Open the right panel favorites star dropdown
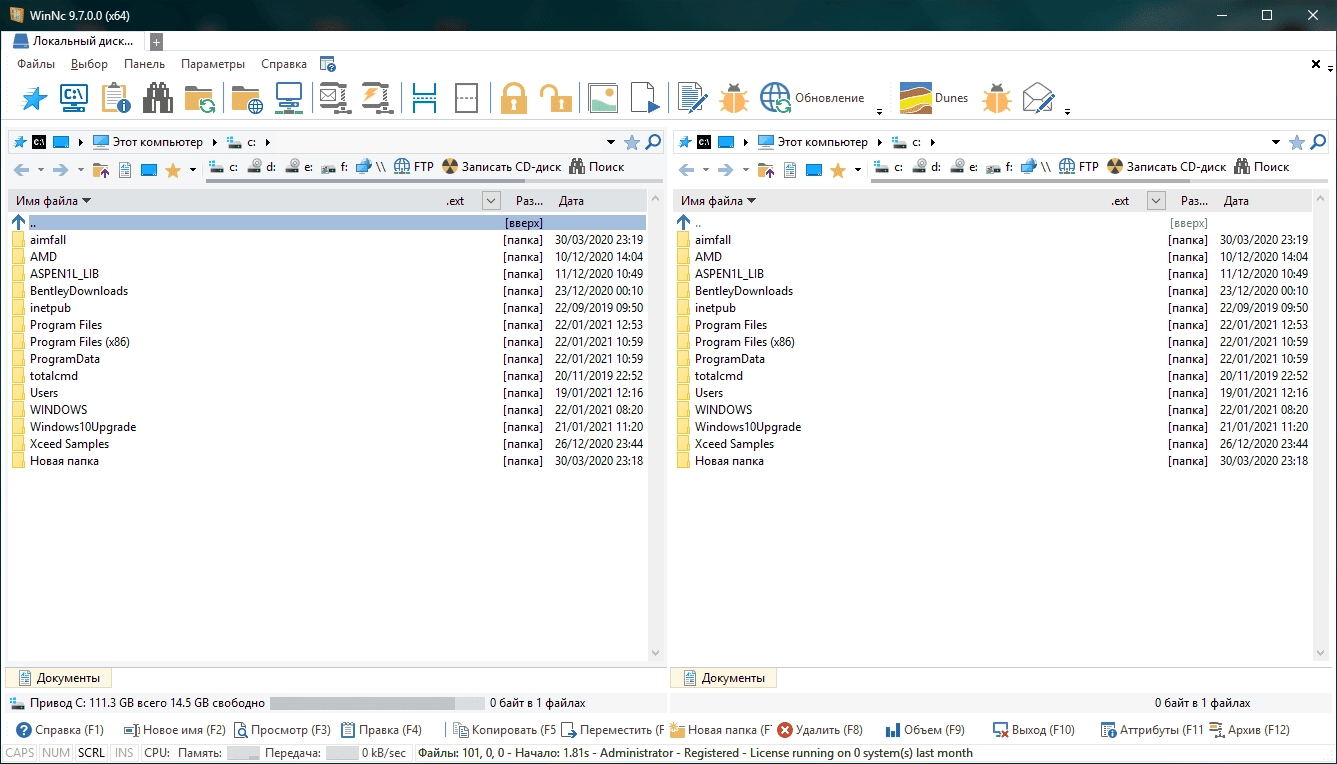The width and height of the screenshot is (1337, 764). 857,170
